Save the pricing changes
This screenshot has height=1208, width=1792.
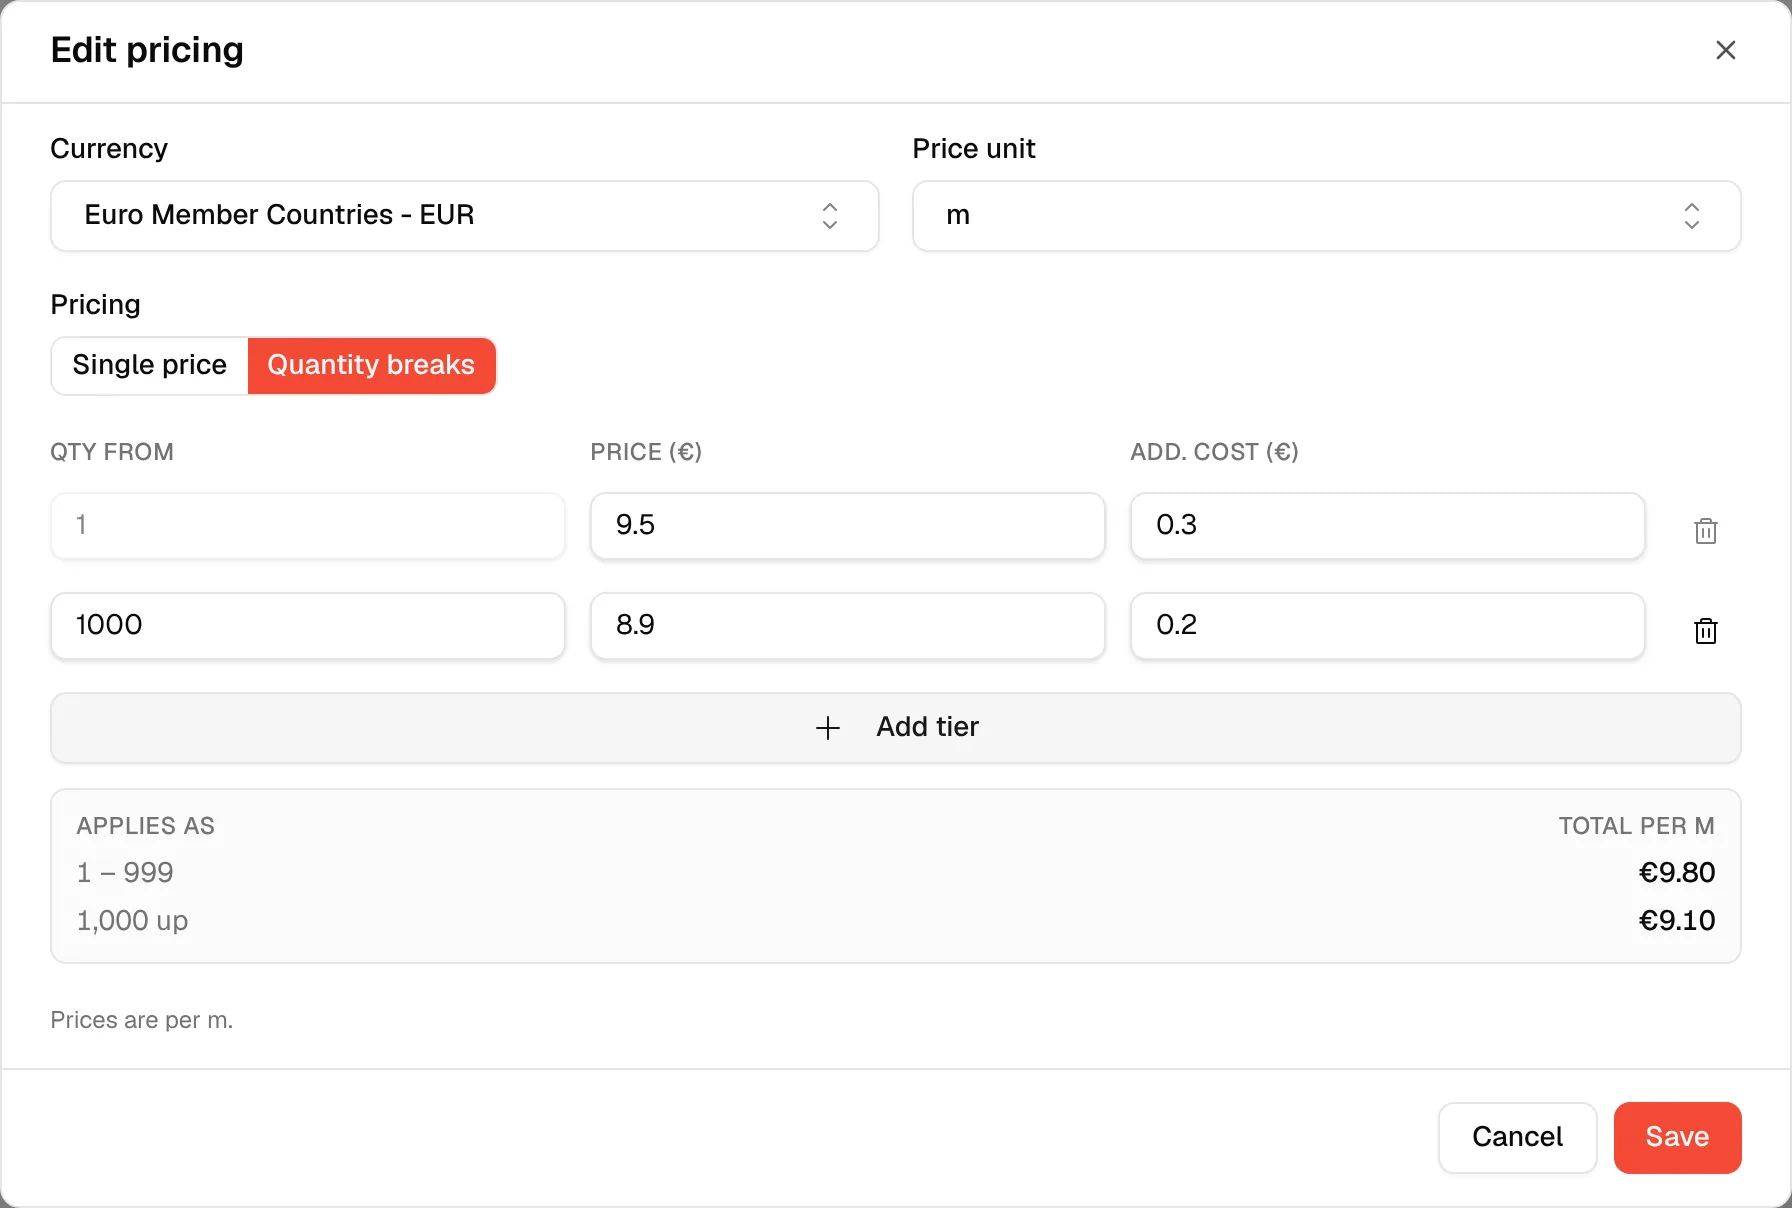click(1677, 1137)
